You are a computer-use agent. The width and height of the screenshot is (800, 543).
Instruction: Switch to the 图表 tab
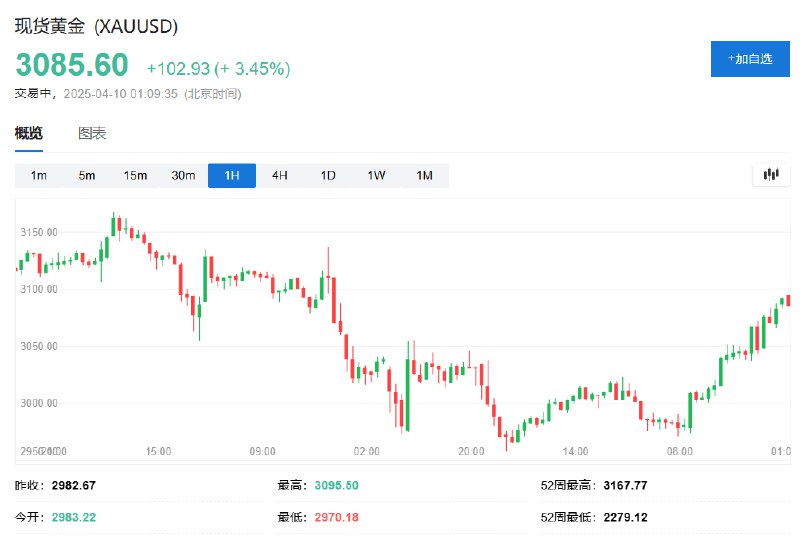point(92,133)
